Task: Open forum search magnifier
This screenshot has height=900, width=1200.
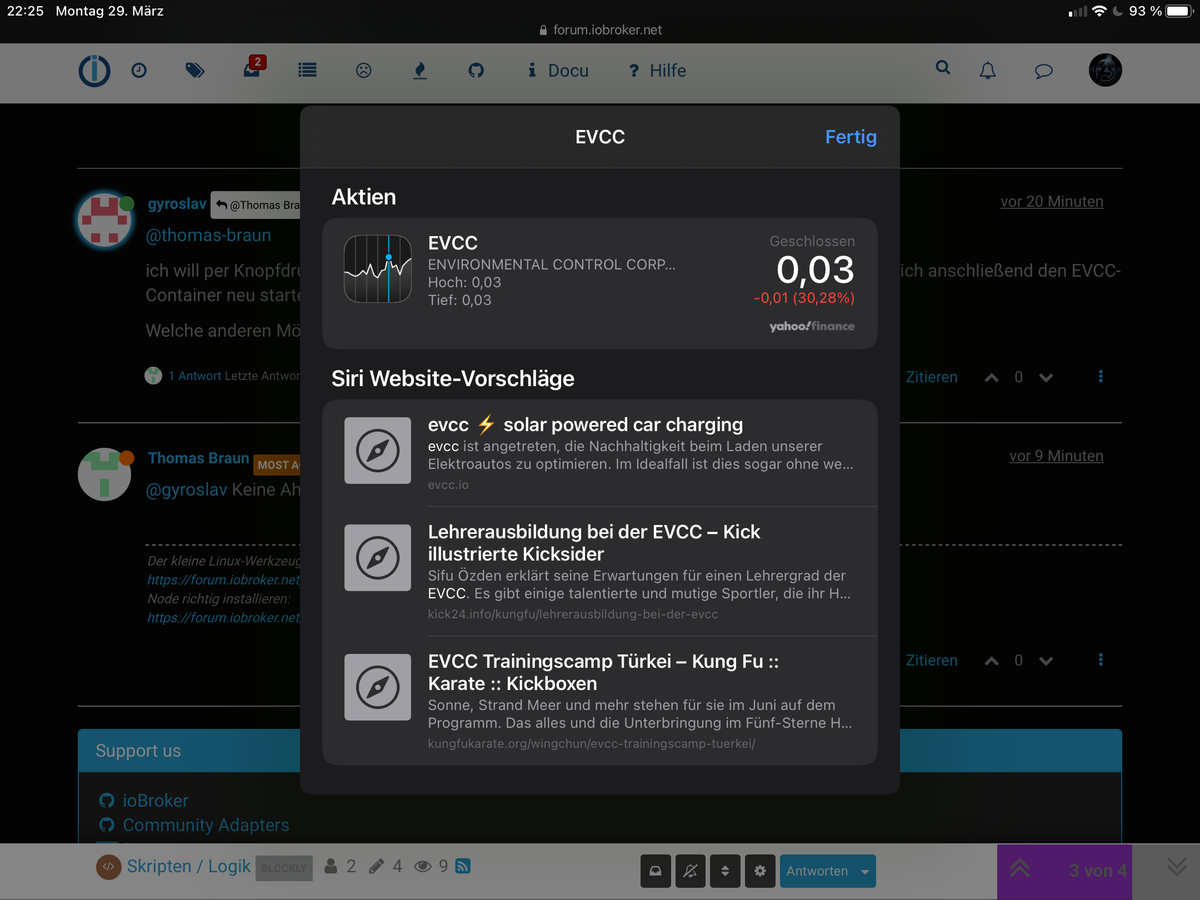Action: tap(943, 69)
